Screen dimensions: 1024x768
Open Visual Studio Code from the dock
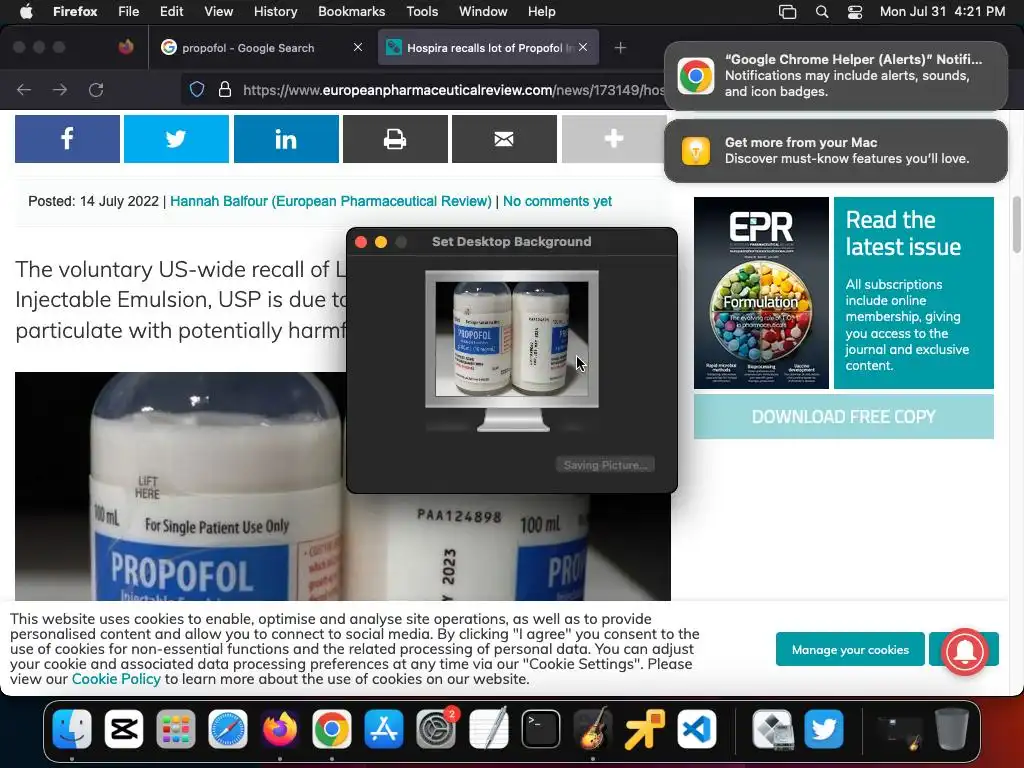point(697,729)
